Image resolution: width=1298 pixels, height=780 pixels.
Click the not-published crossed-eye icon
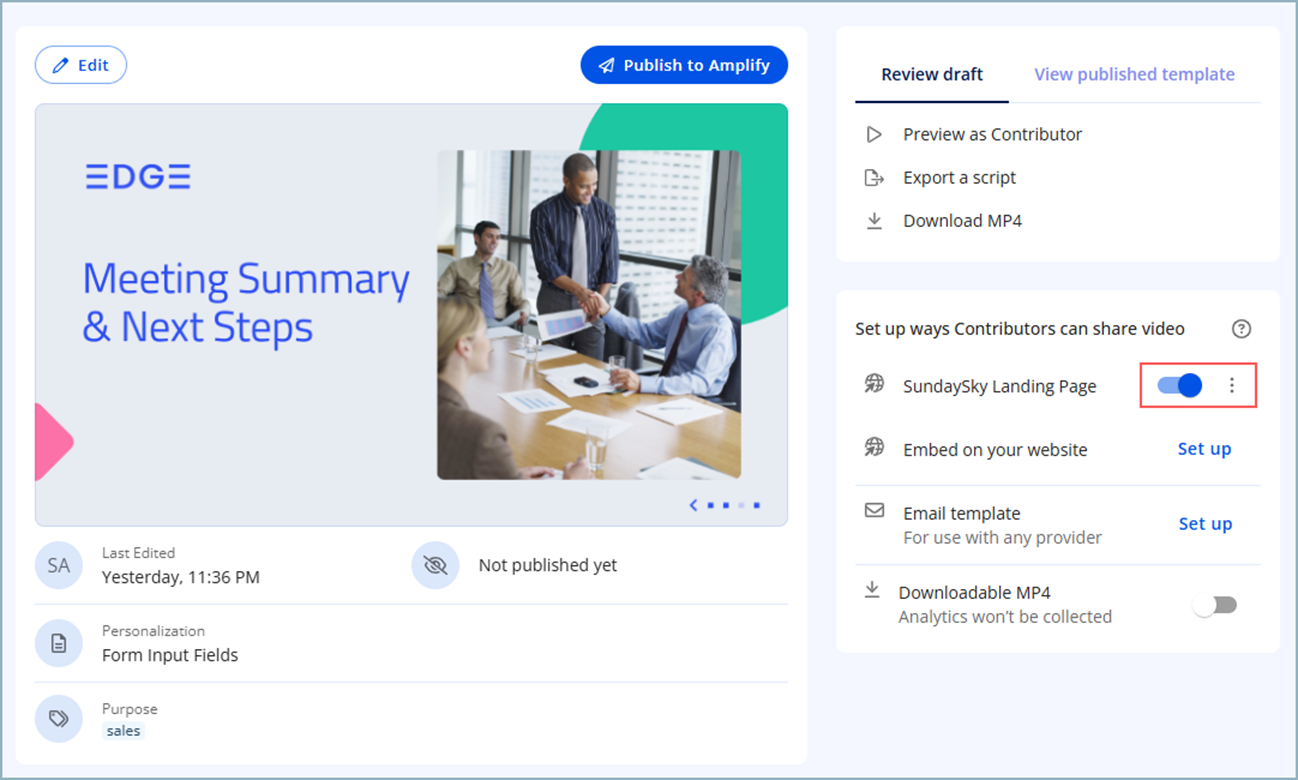tap(435, 565)
